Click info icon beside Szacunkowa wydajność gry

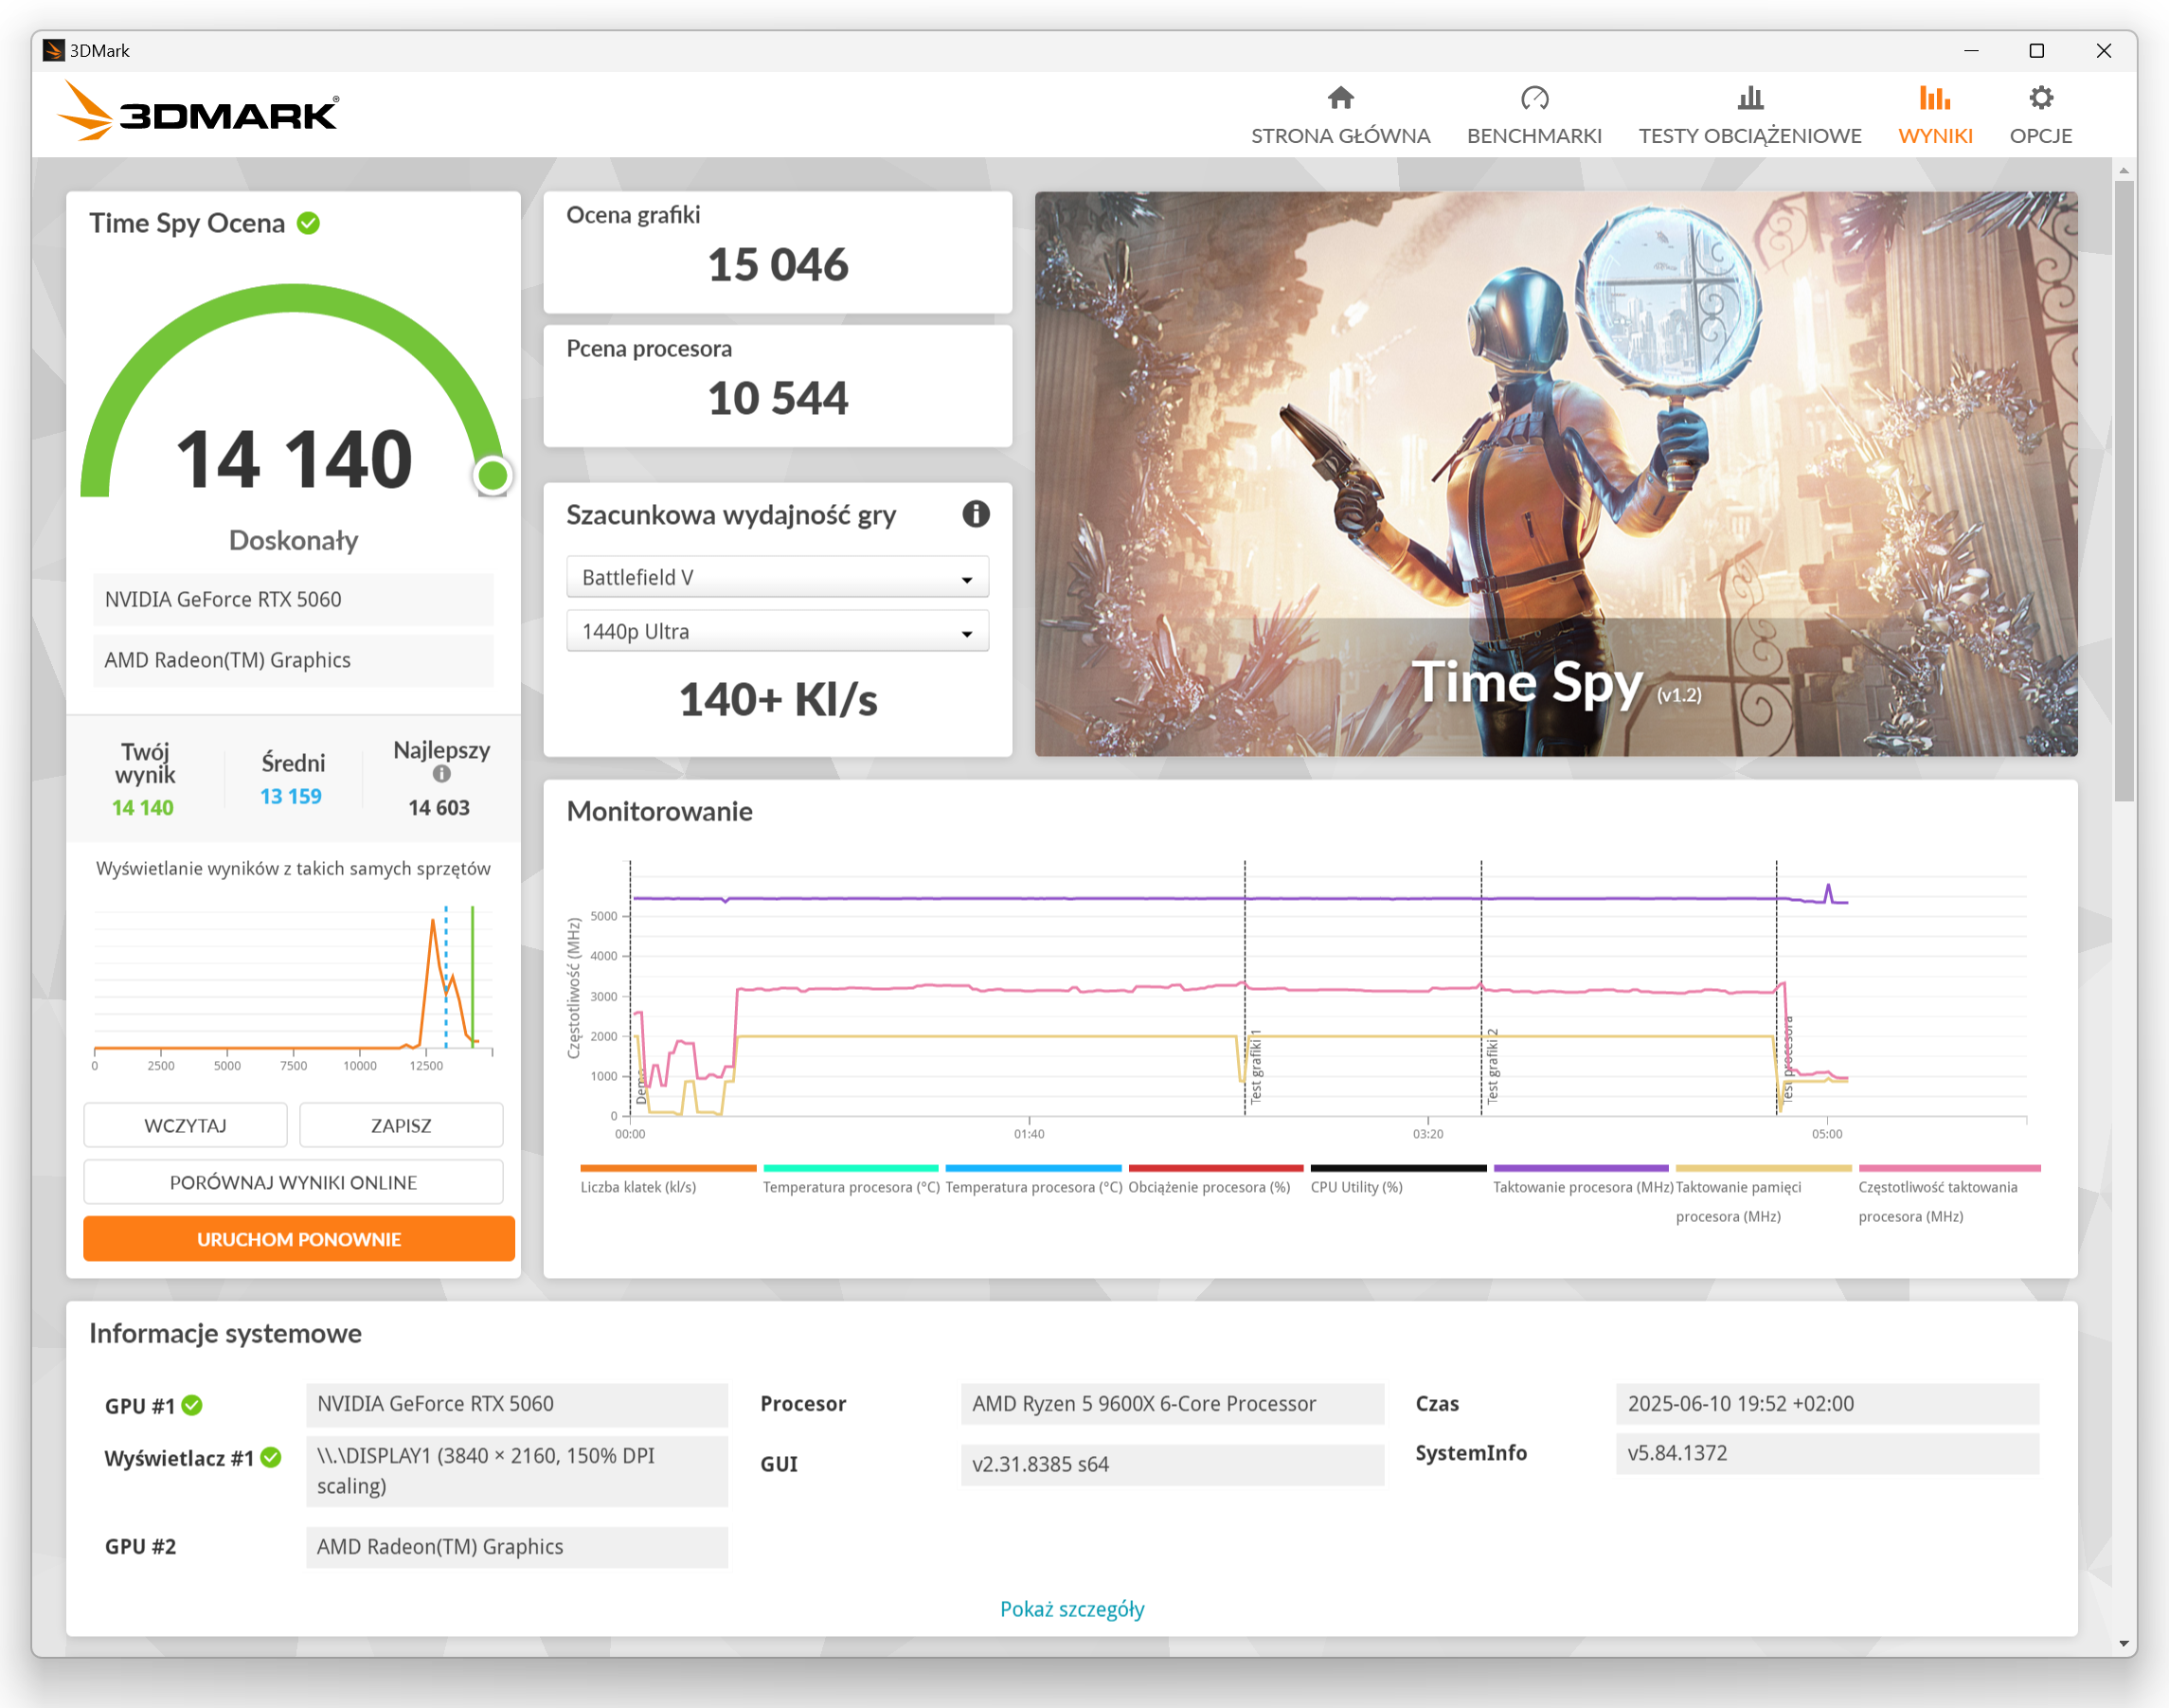[x=976, y=514]
